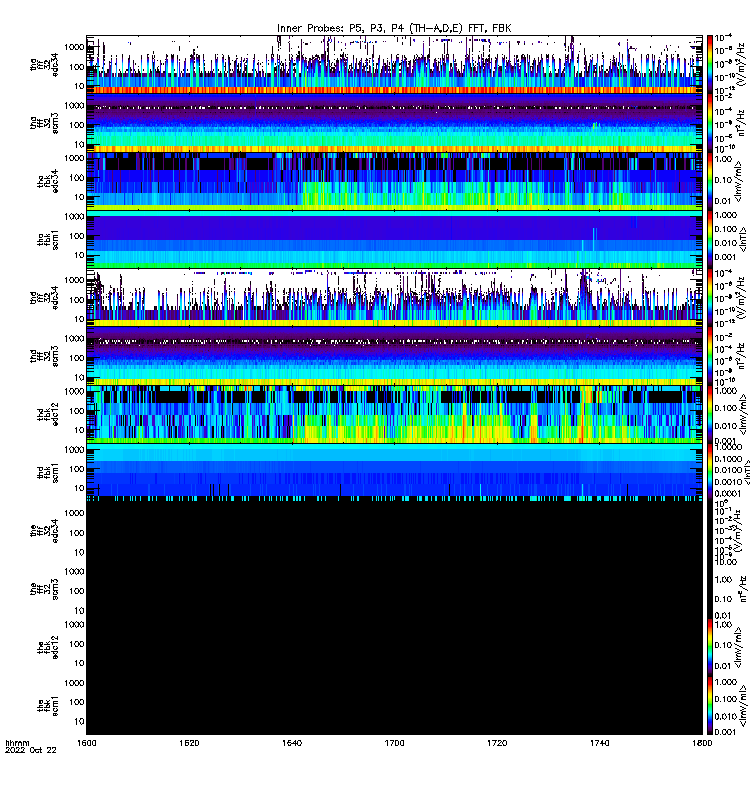This screenshot has width=750, height=800.
Task: Select the 'the fbk scm1' panel label
Action: coord(48,706)
